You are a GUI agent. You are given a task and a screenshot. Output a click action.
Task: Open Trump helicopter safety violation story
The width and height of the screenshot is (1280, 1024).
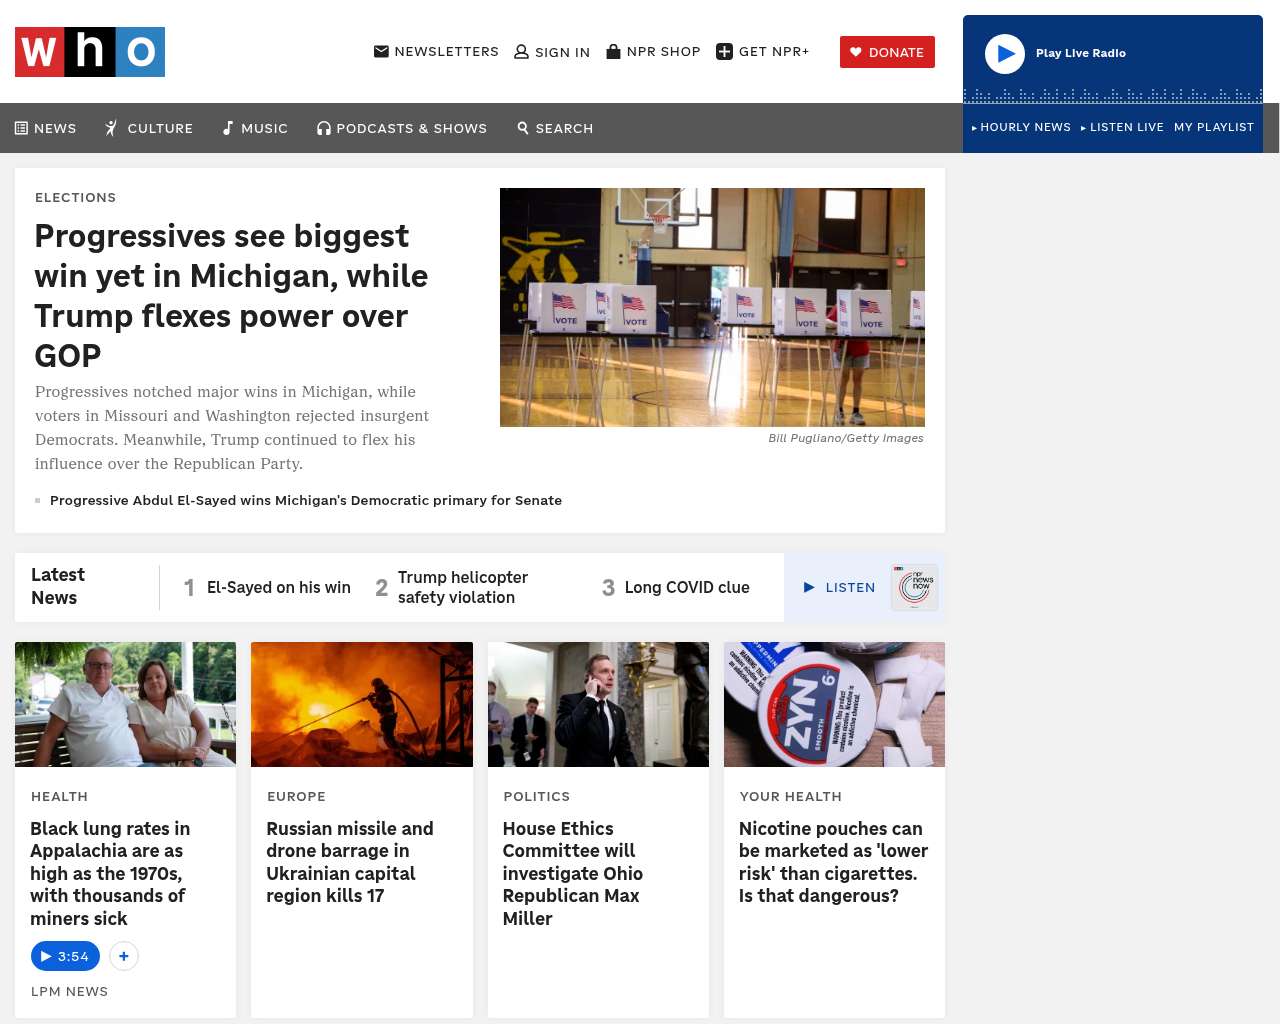463,587
